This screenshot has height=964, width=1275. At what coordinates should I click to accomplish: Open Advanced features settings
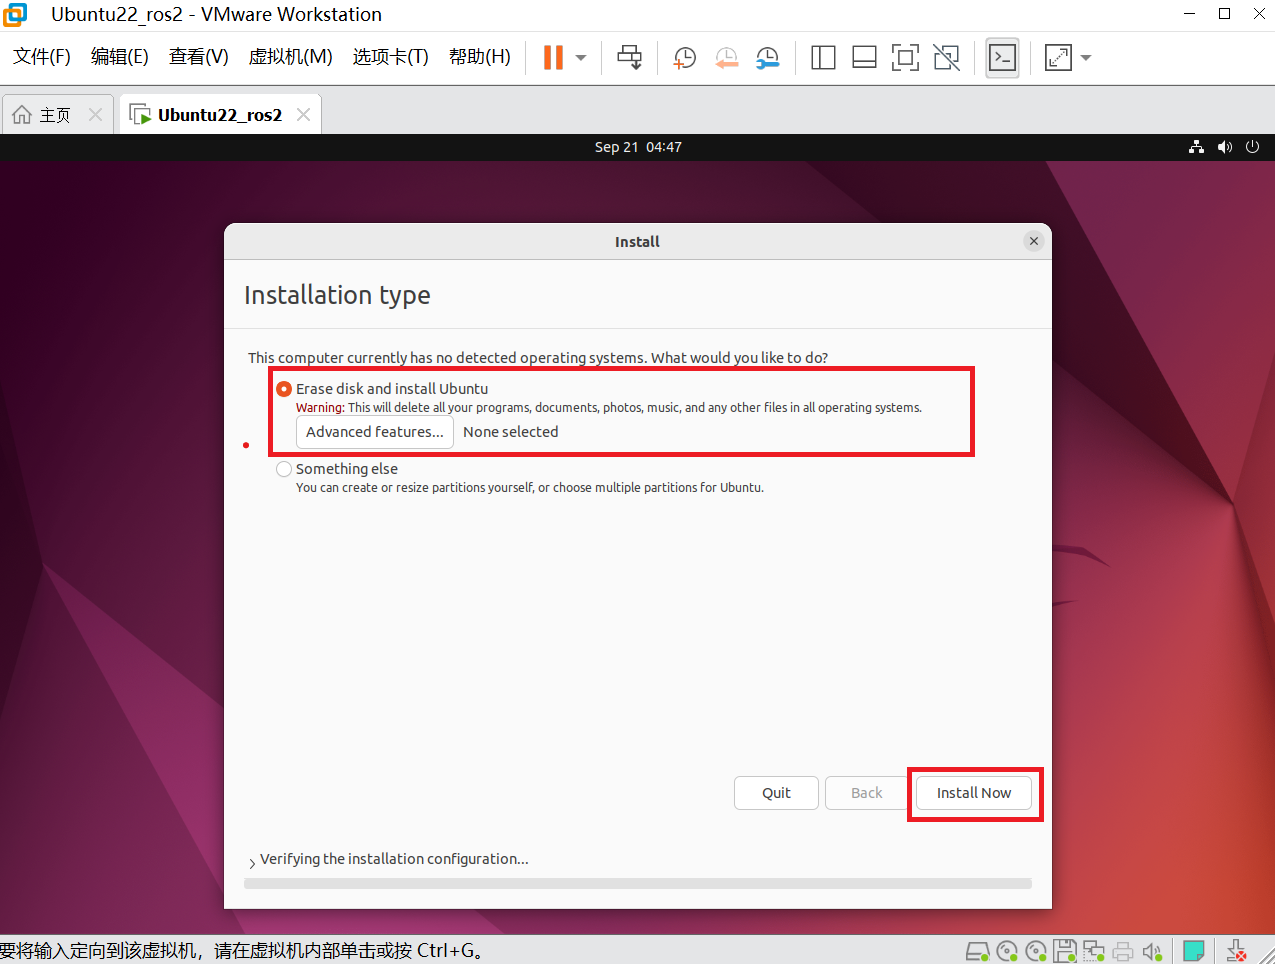(374, 431)
